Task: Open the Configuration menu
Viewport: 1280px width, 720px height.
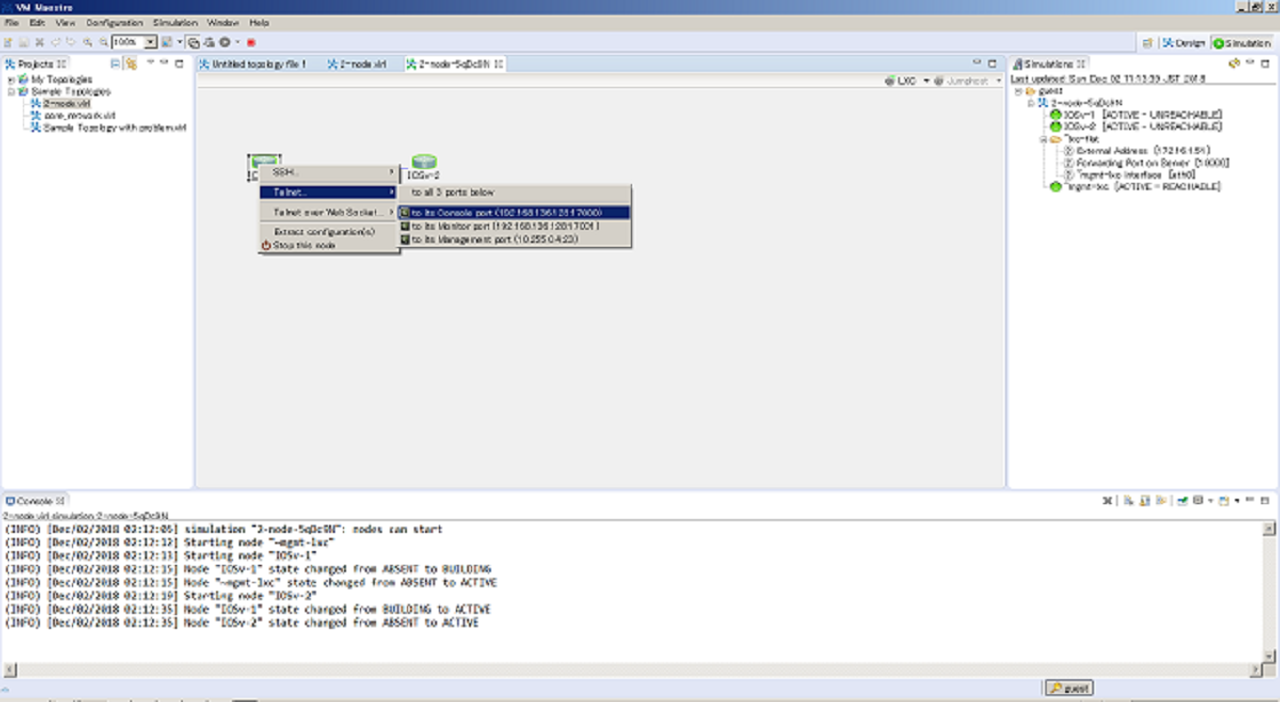Action: click(115, 22)
